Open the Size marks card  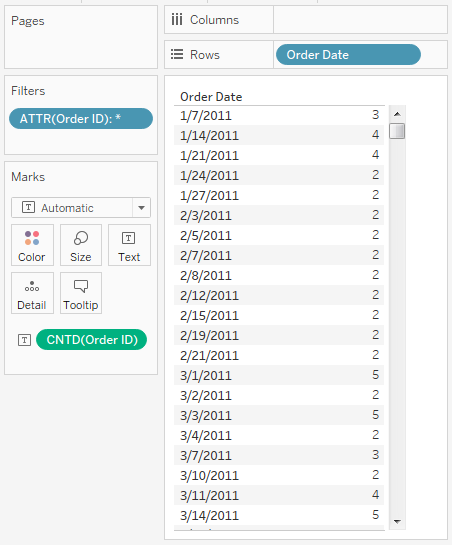(81, 245)
